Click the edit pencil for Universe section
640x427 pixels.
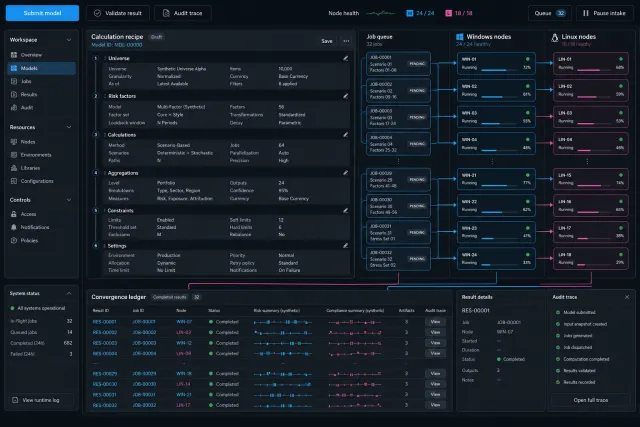click(345, 58)
